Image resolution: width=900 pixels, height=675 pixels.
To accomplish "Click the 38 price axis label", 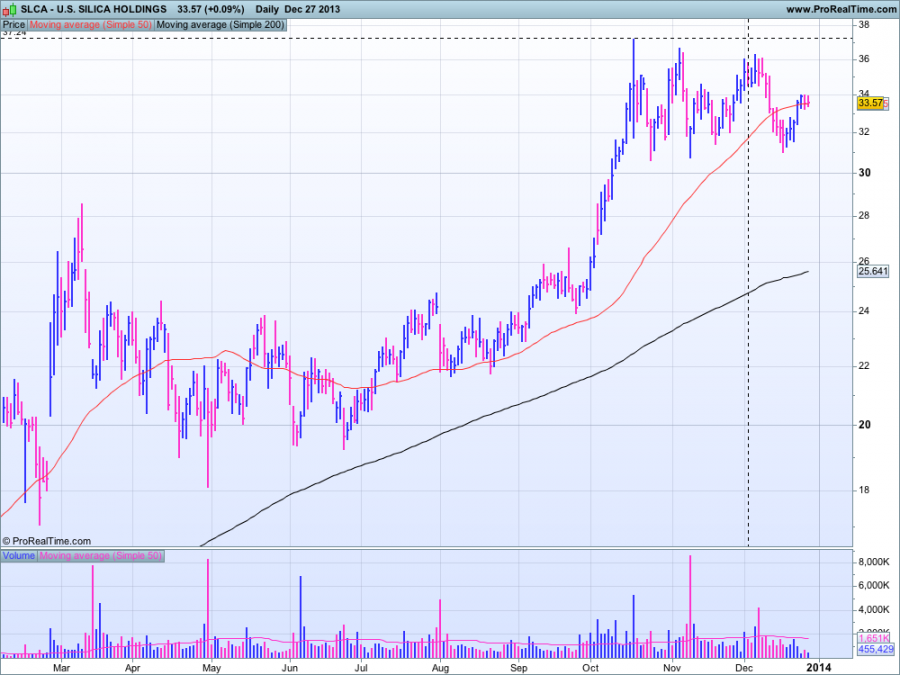I will 864,25.
